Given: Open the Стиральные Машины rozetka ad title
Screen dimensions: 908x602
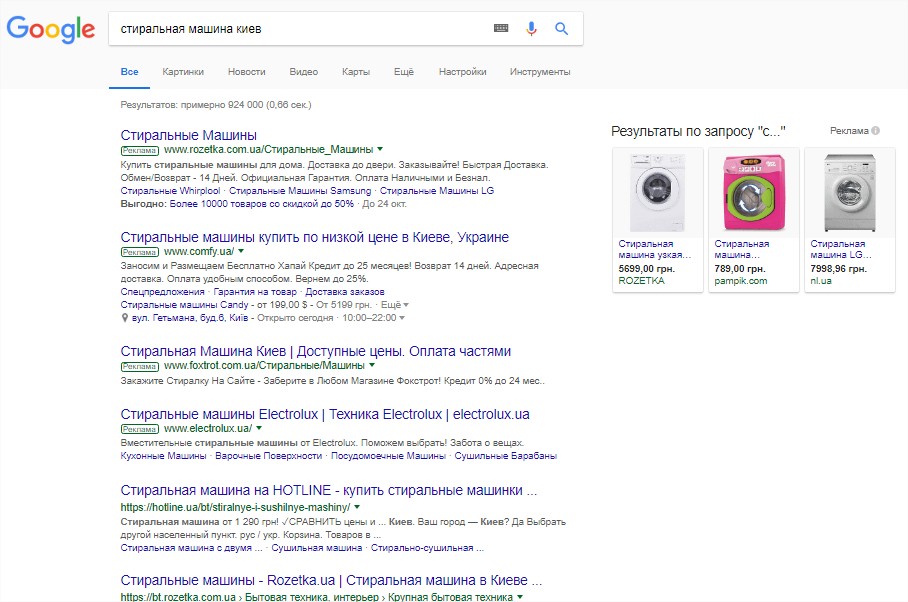Looking at the screenshot, I should point(189,135).
